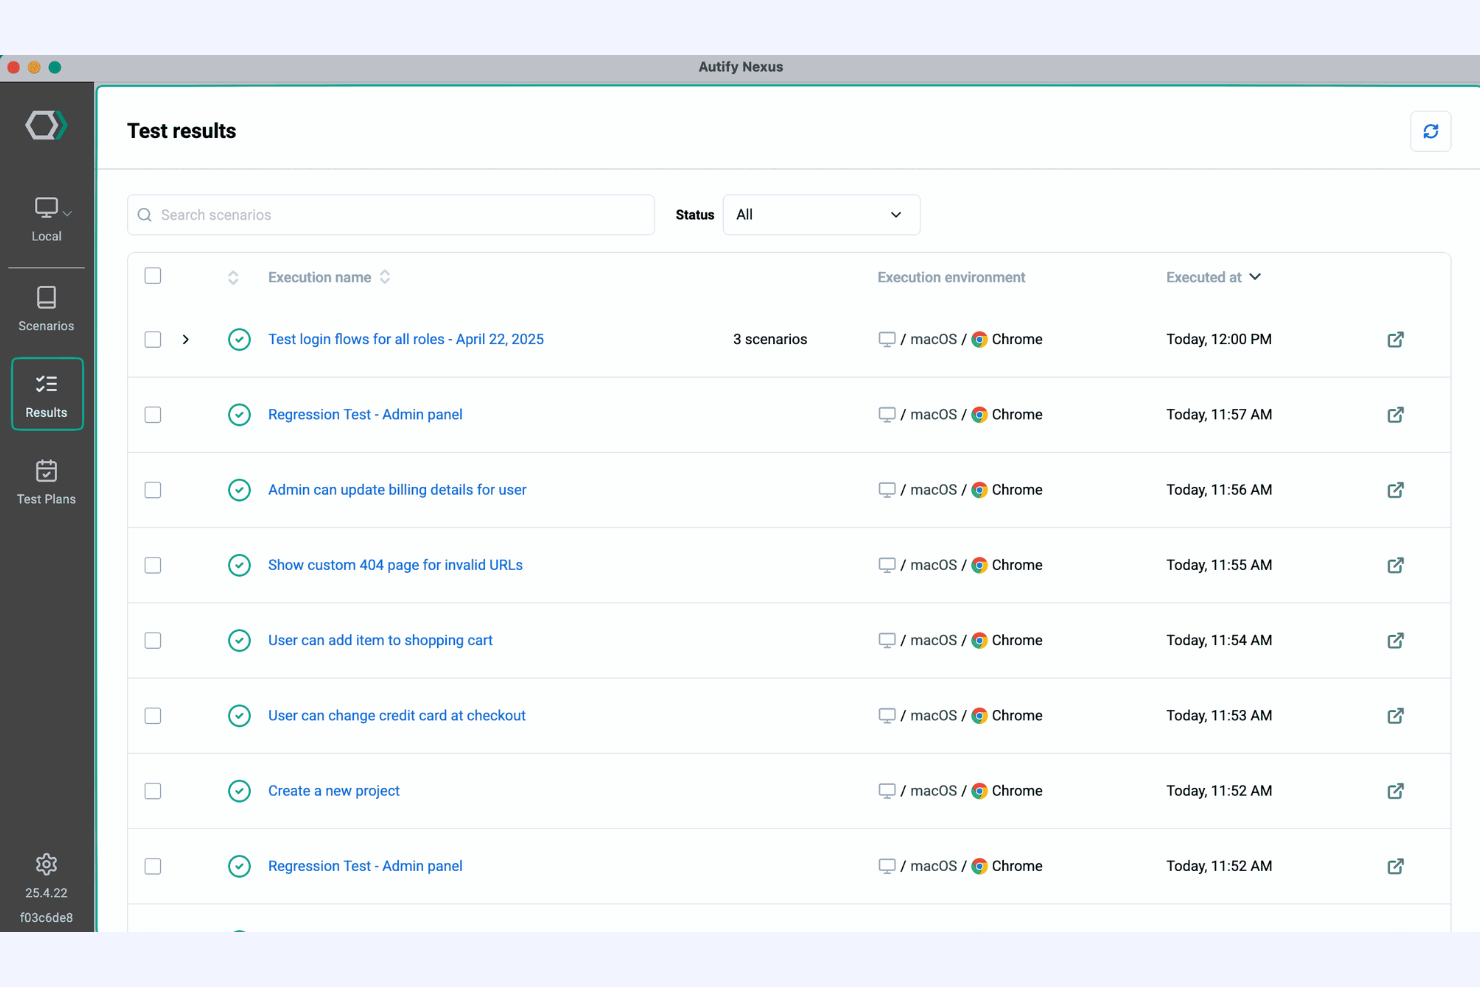Toggle the select-all checkbox in table header
This screenshot has height=987, width=1480.
[x=152, y=275]
